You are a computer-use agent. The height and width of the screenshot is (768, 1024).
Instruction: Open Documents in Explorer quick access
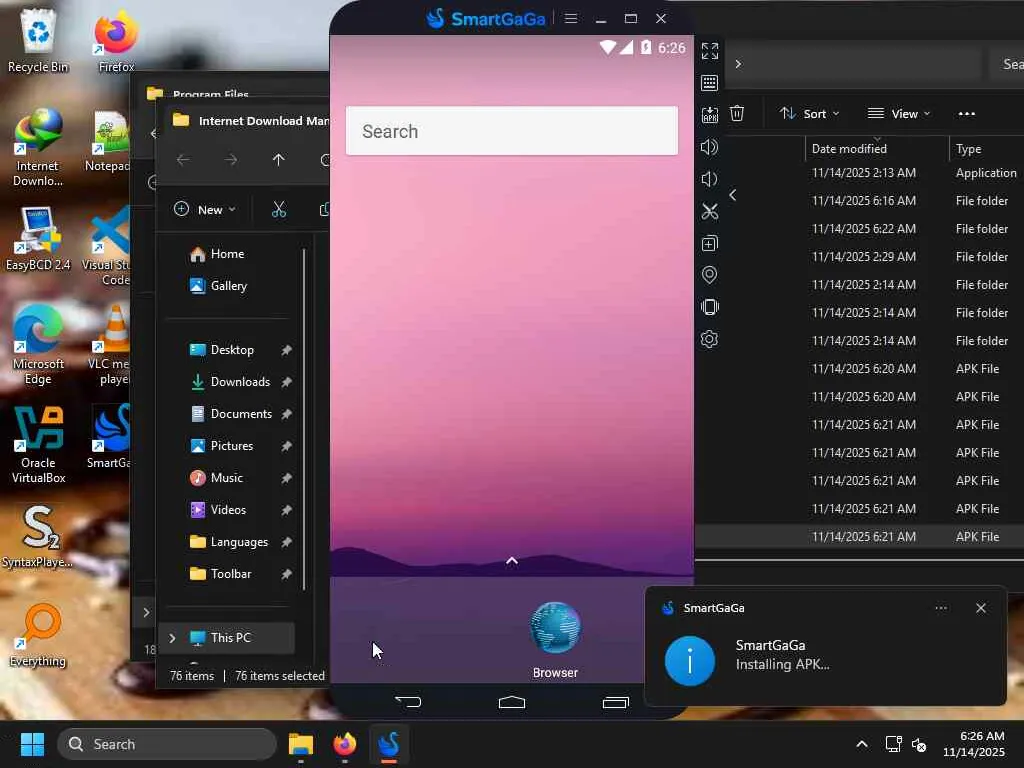click(240, 414)
